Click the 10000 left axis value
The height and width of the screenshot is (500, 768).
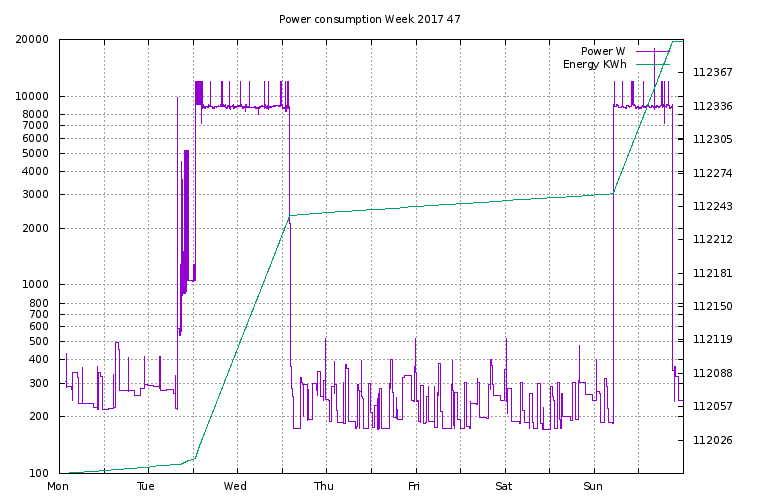point(32,96)
